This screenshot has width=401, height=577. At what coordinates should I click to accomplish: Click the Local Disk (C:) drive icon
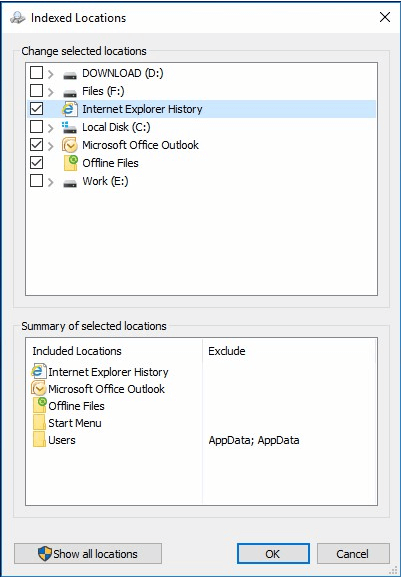point(69,127)
